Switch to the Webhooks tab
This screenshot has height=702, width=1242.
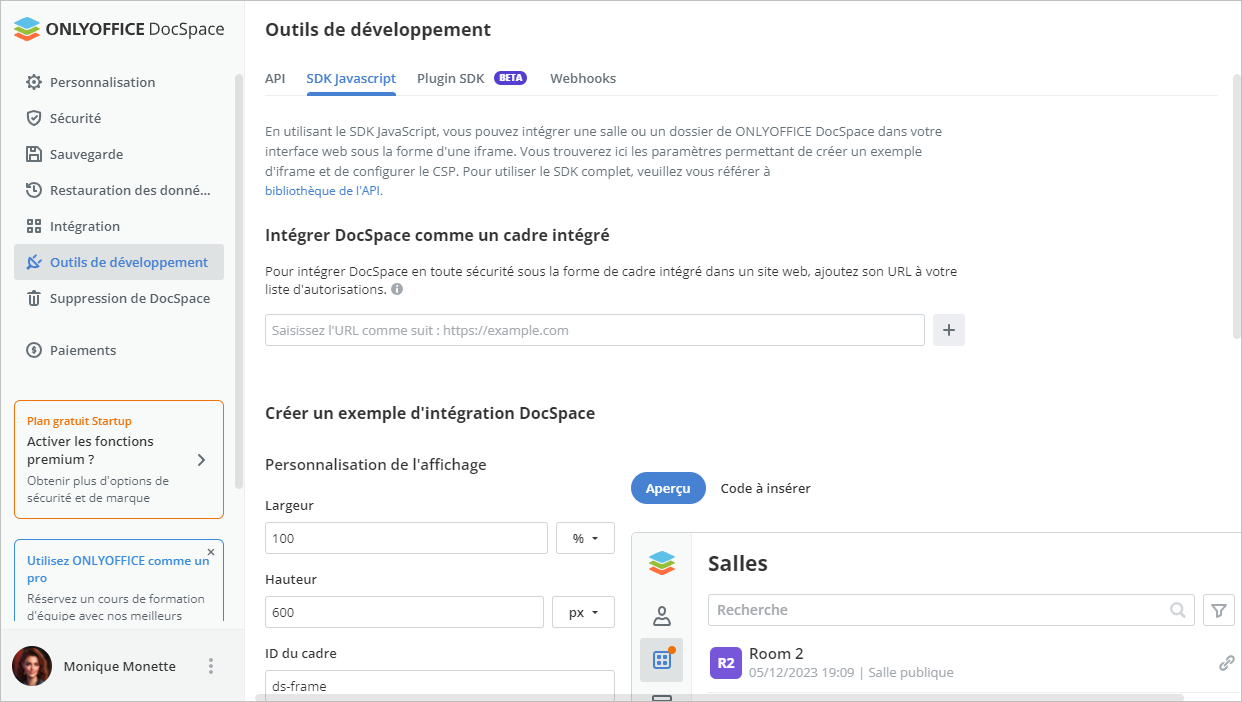pos(583,78)
